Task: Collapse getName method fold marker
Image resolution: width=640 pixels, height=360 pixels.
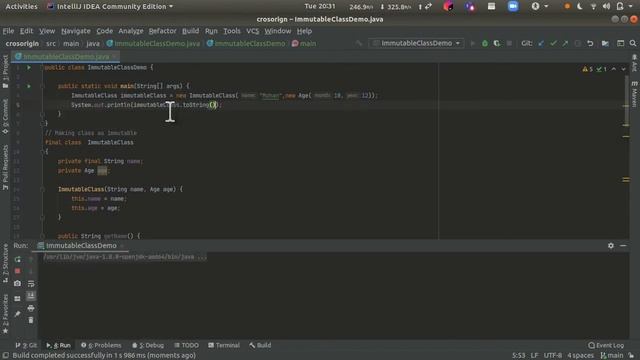Action: click(x=42, y=236)
